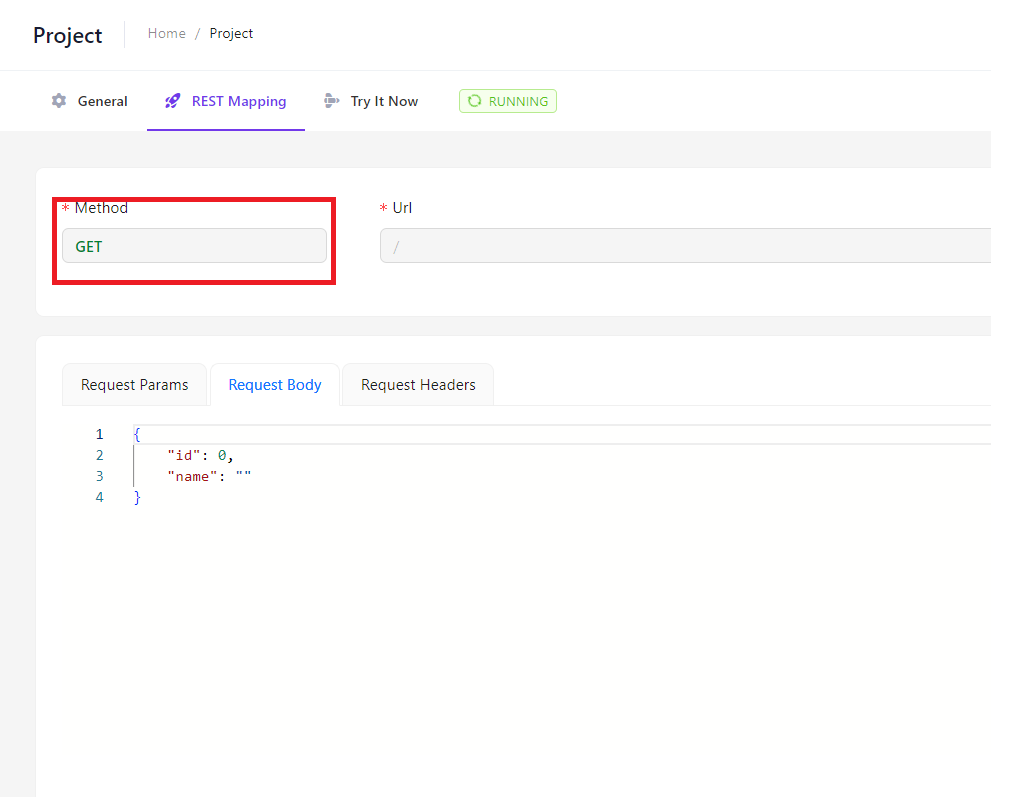The height and width of the screenshot is (797, 1029).
Task: Select the Request Body tab
Action: (275, 385)
